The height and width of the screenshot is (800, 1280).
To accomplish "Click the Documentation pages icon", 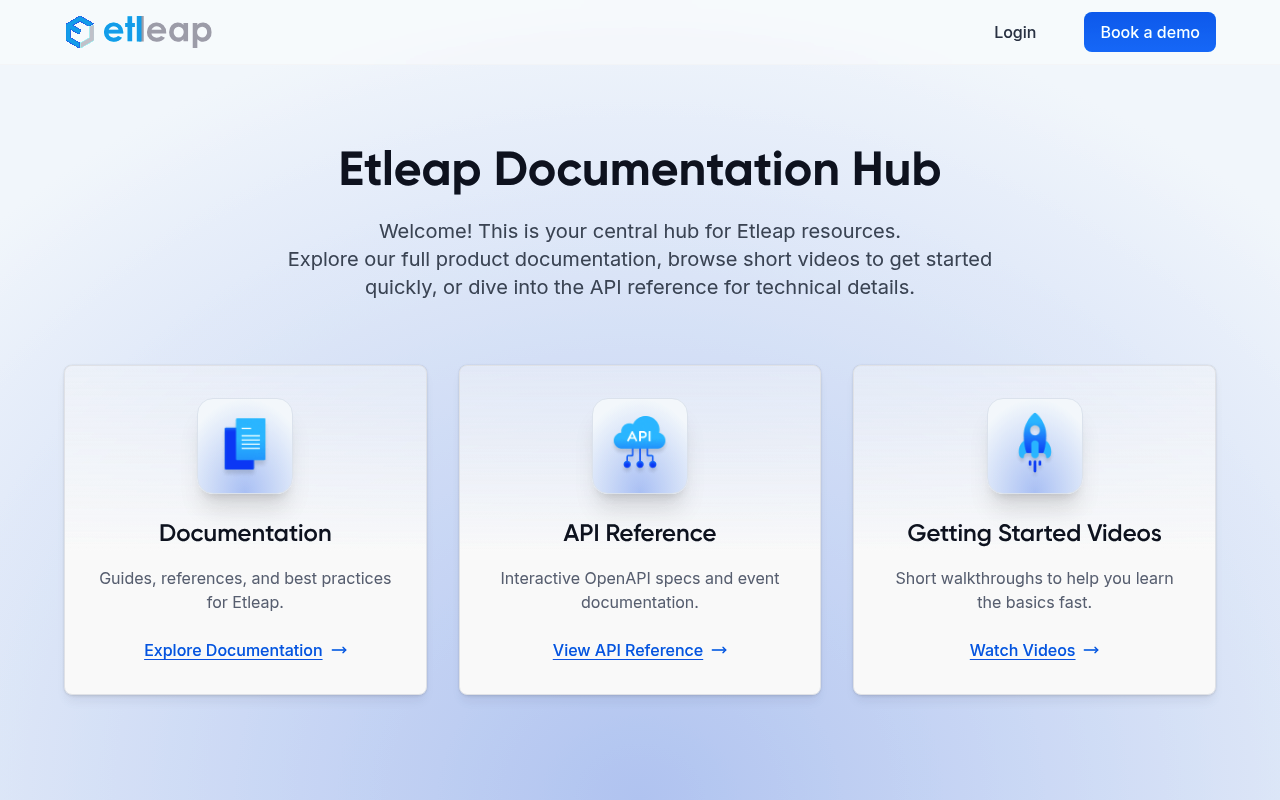I will [245, 446].
